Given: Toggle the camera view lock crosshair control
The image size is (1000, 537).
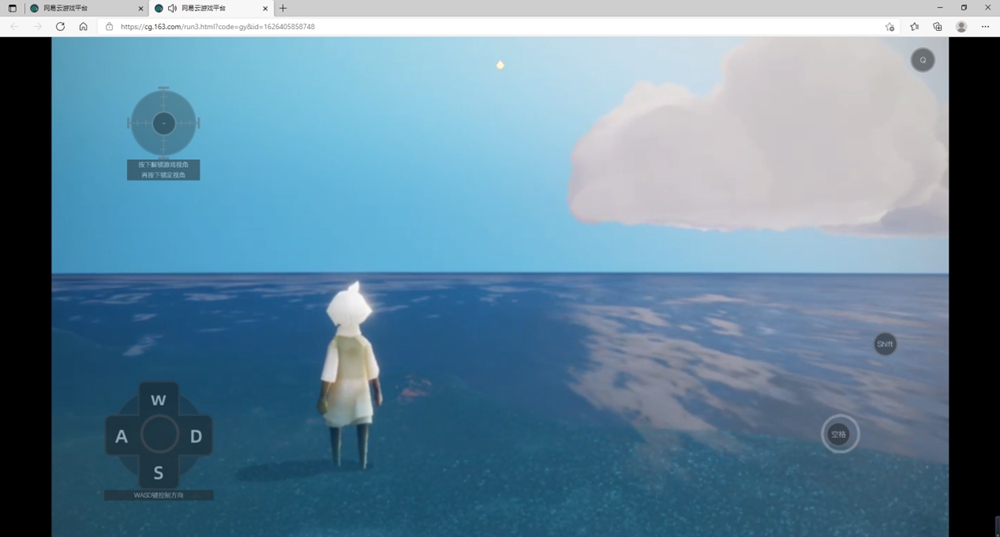Looking at the screenshot, I should coord(164,122).
